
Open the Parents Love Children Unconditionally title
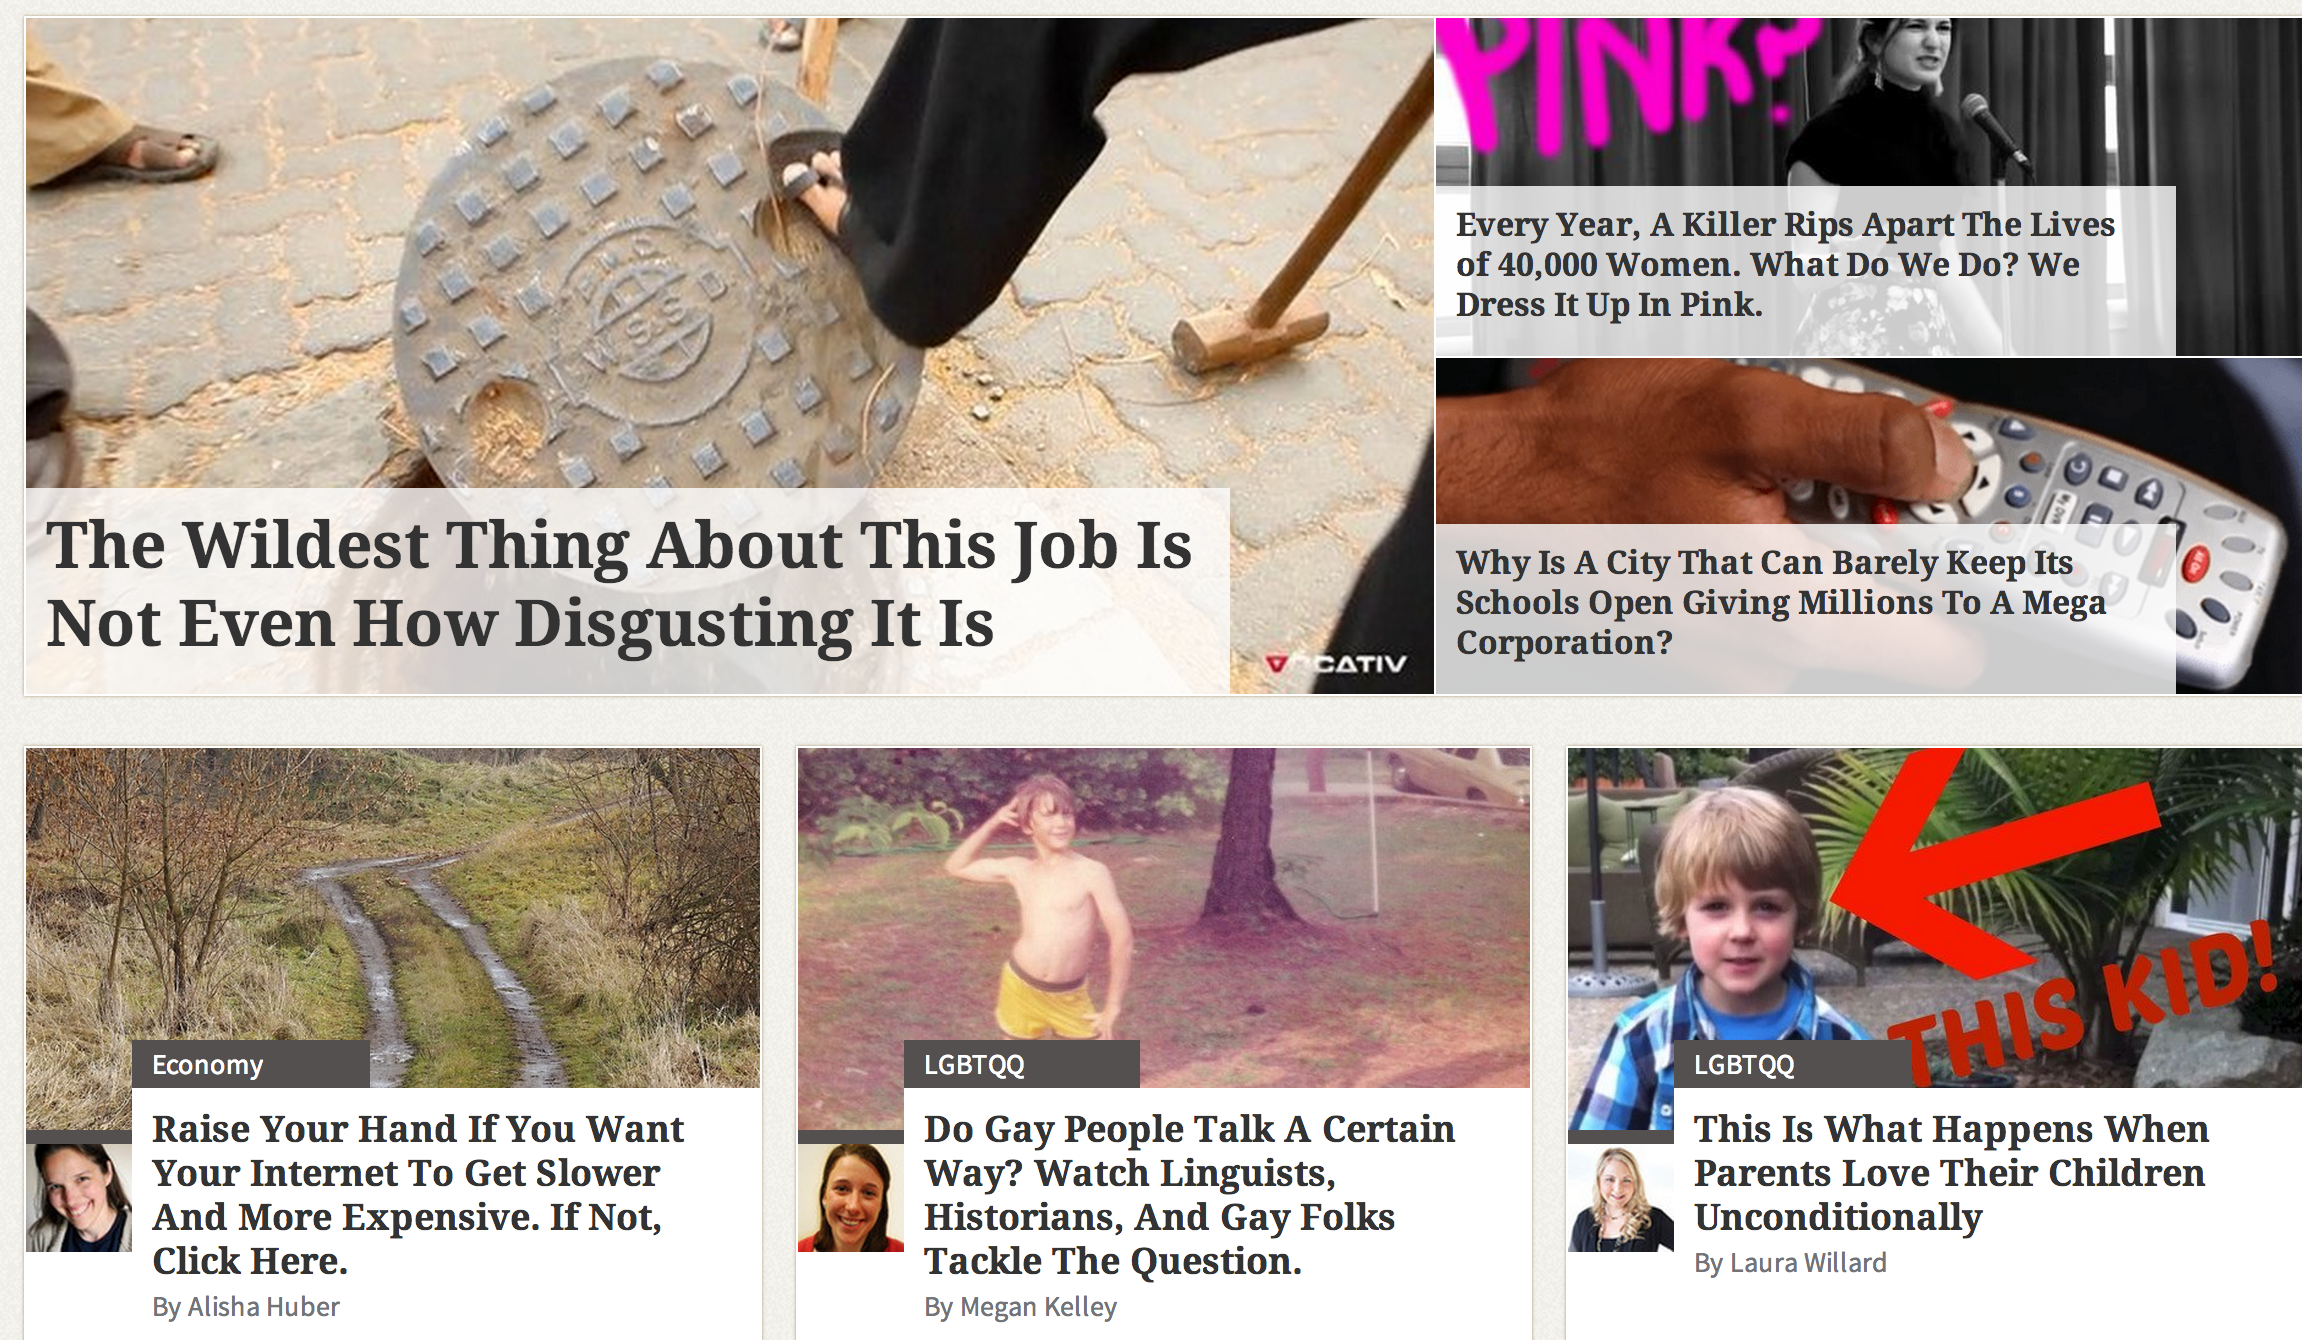click(x=1951, y=1172)
